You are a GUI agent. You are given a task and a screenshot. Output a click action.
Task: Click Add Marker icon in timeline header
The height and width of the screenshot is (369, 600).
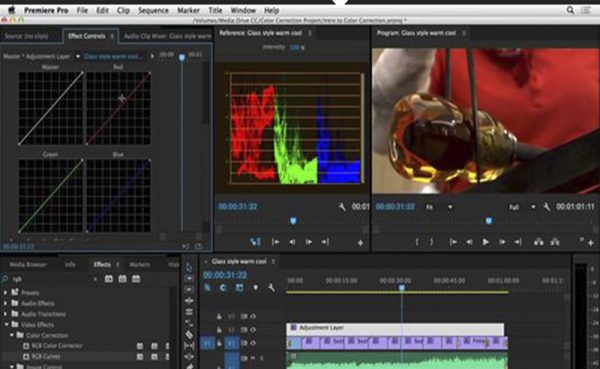[255, 287]
